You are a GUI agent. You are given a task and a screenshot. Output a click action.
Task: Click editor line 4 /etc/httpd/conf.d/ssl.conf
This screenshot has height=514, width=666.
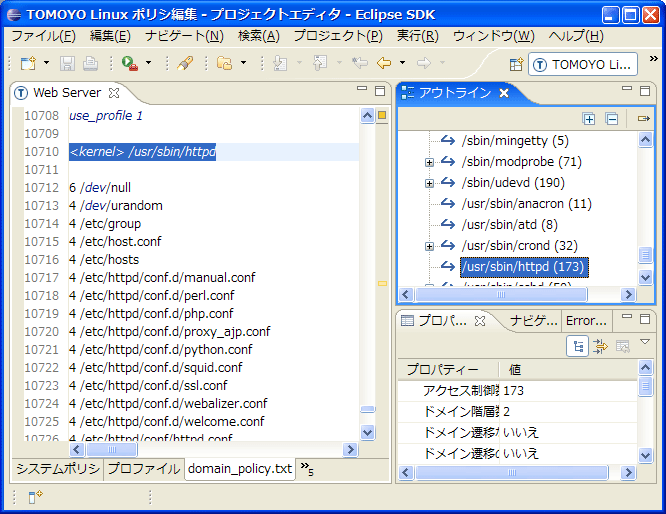pyautogui.click(x=148, y=385)
